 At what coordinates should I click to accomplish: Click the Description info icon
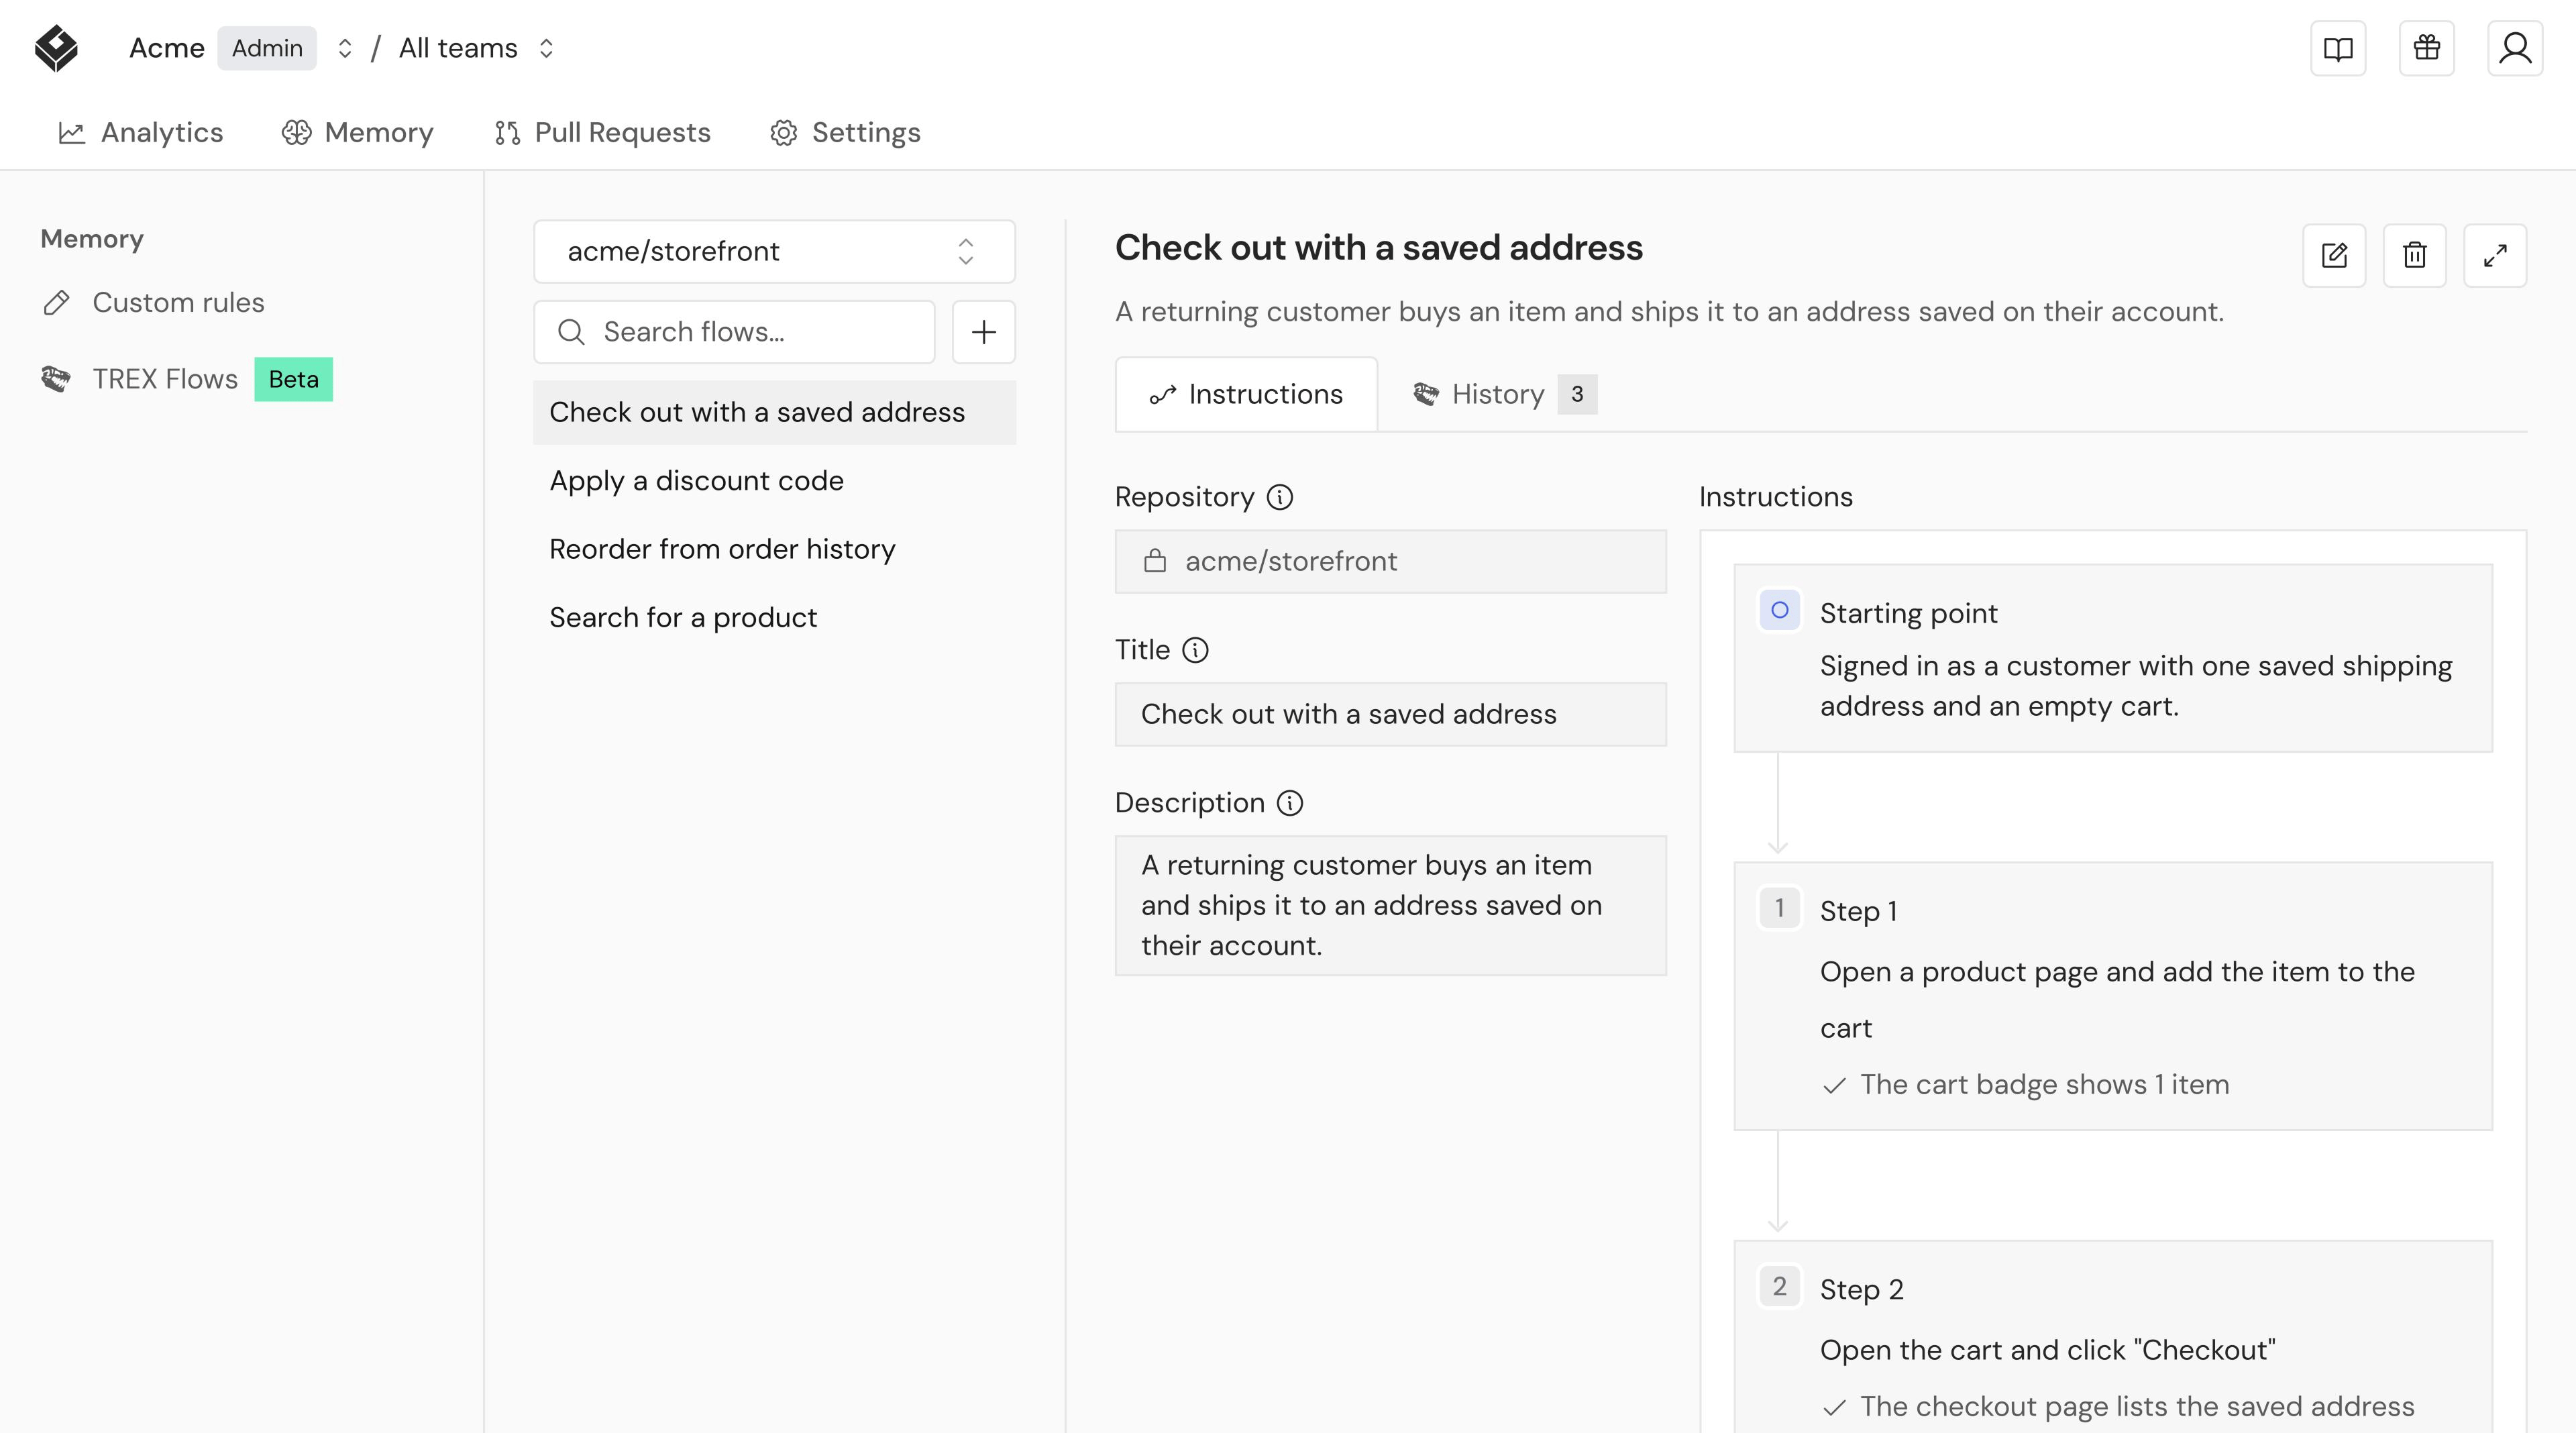pyautogui.click(x=1290, y=803)
